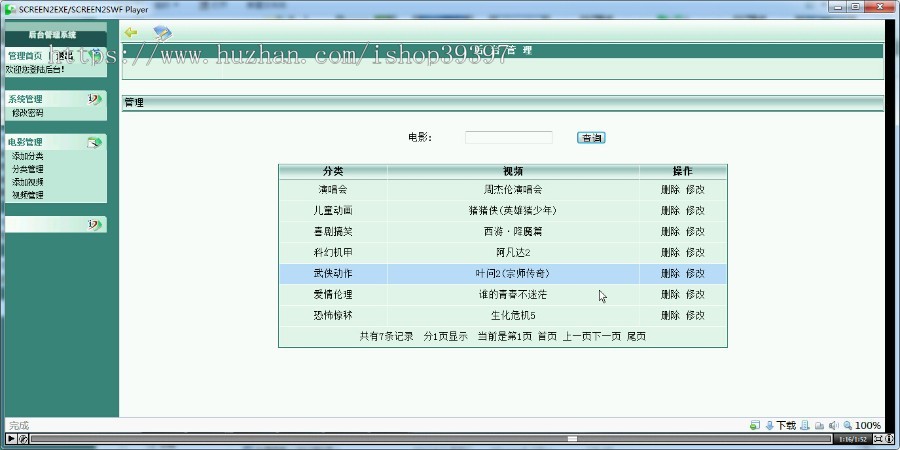
Task: Click the play button in the player
Action: coord(11,439)
